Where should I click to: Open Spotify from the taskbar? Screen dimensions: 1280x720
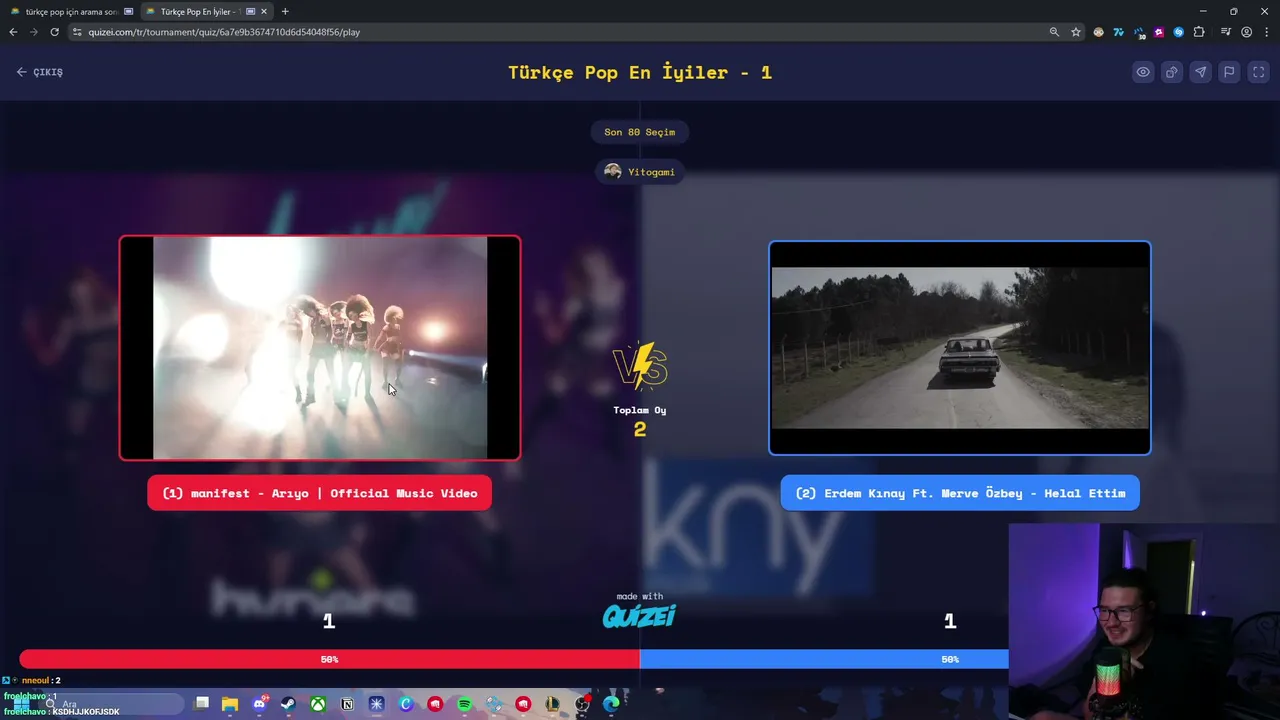coord(465,704)
